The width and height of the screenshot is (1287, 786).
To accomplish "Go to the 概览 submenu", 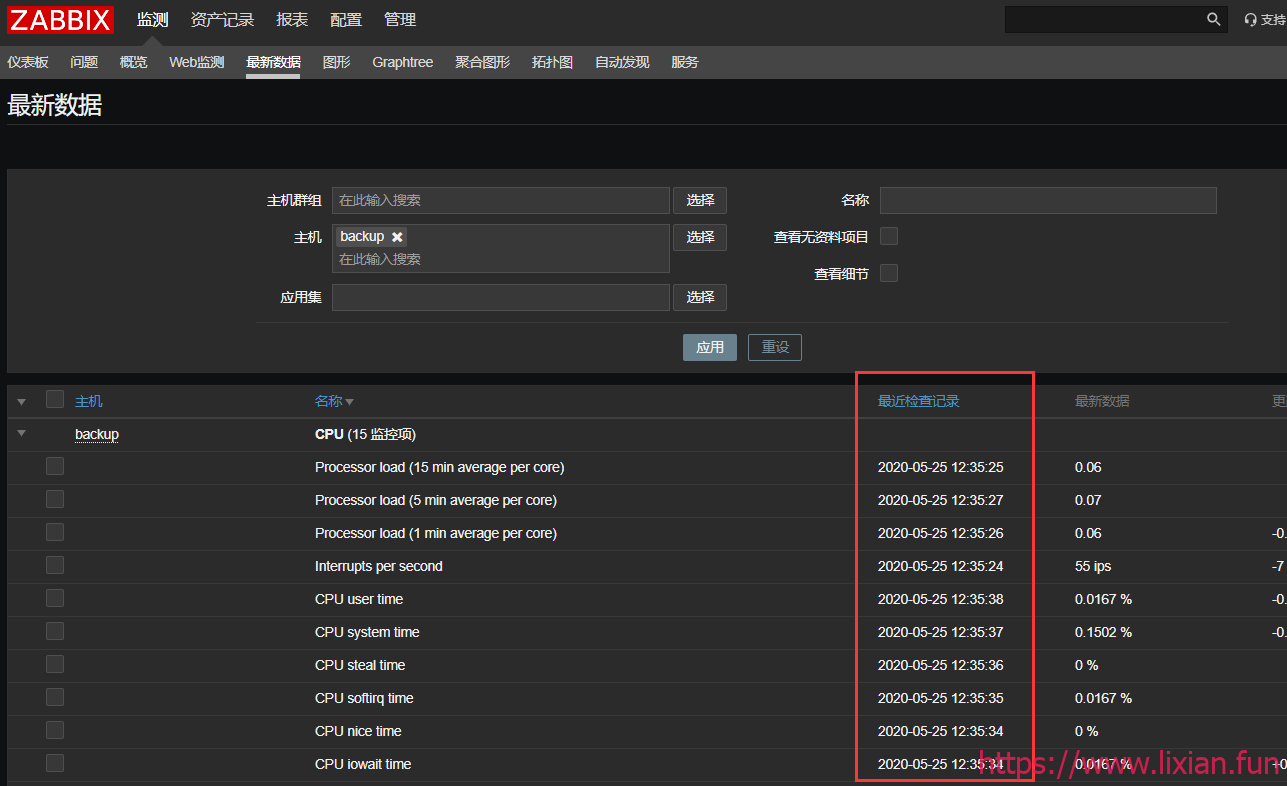I will (133, 62).
